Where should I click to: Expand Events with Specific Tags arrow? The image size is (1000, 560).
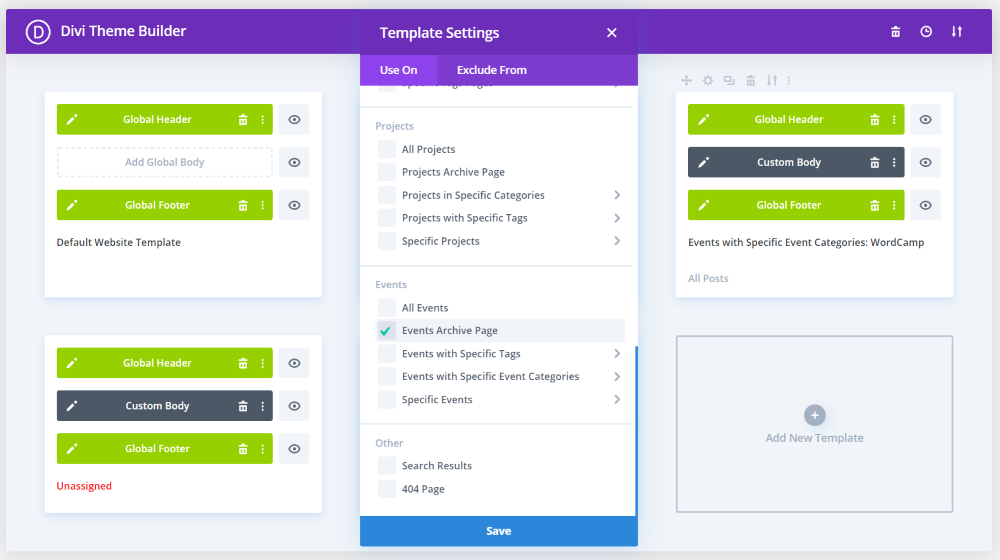pos(617,353)
